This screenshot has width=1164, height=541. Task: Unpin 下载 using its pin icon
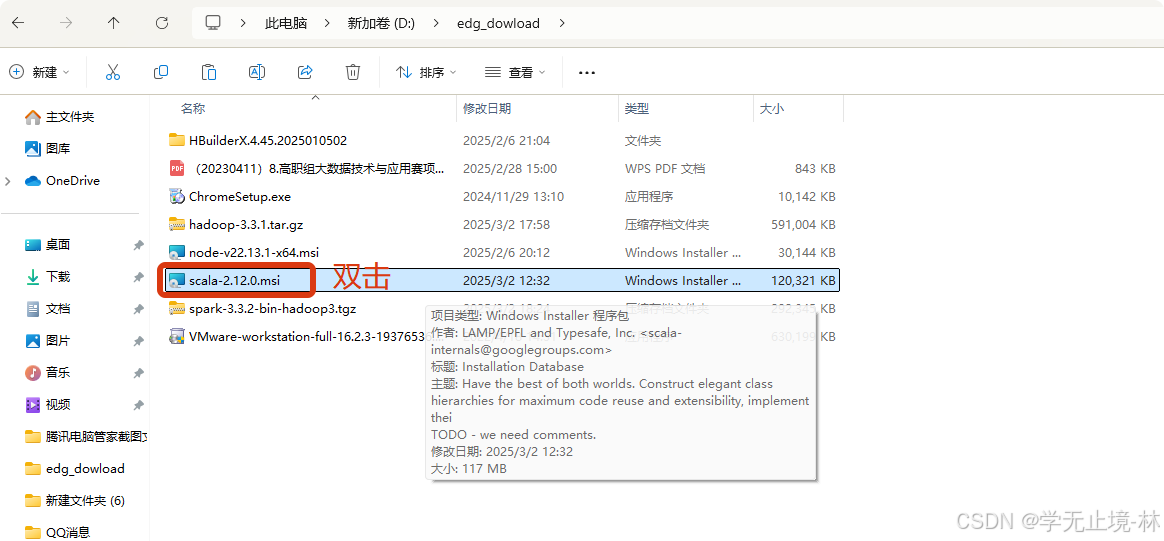click(138, 277)
